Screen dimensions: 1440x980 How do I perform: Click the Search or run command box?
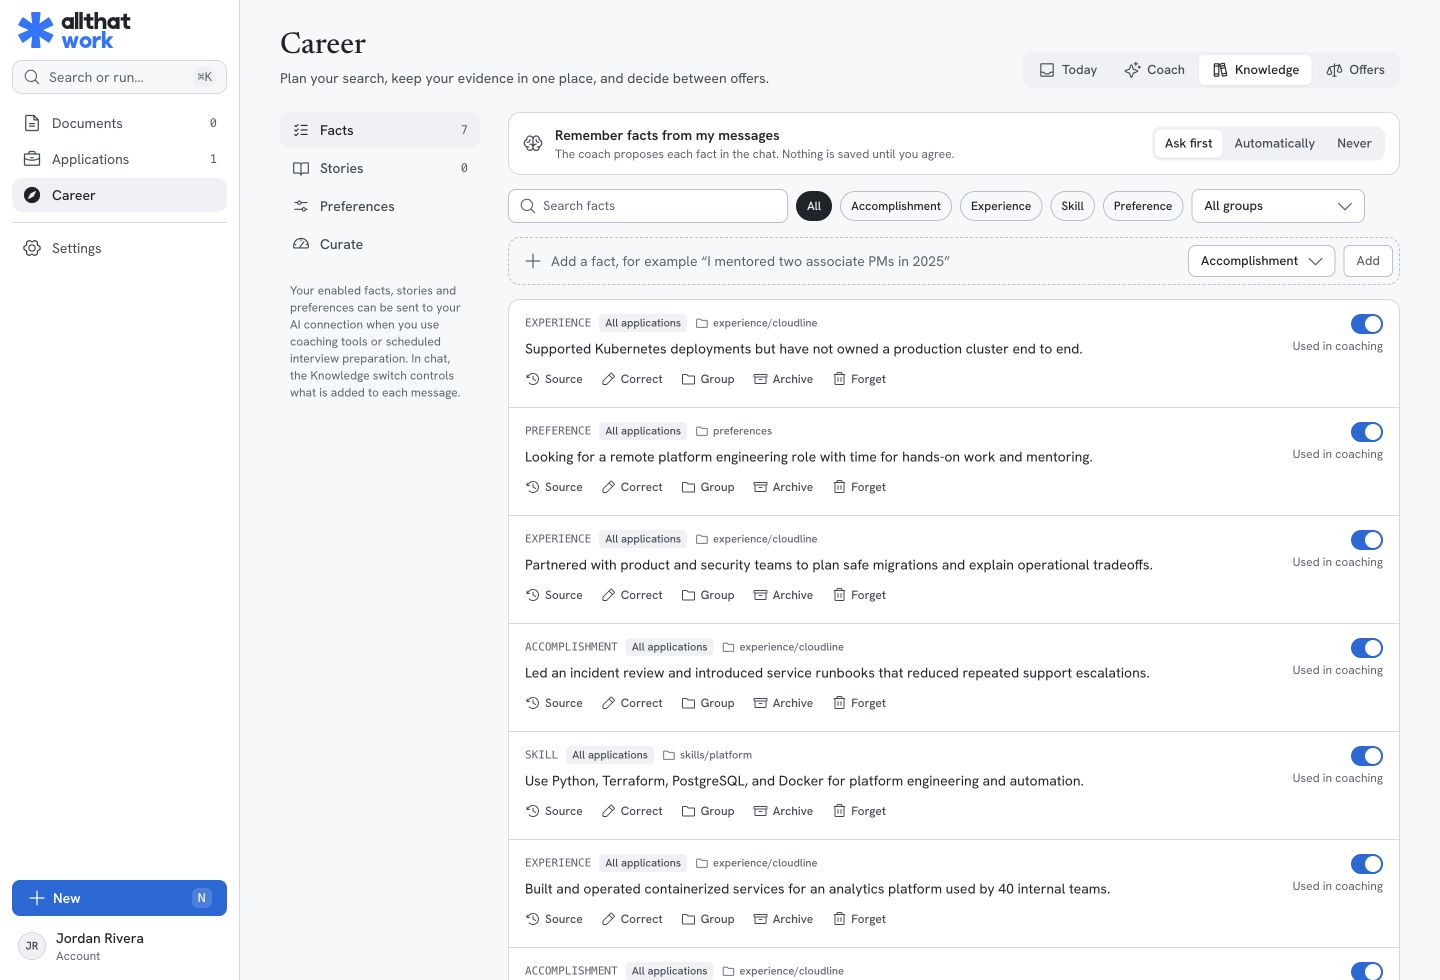pos(119,77)
